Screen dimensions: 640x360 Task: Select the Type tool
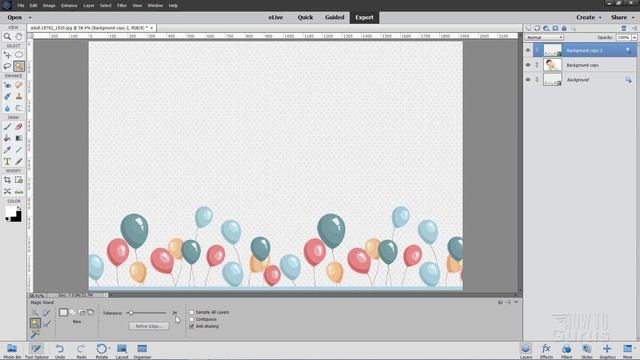tap(7, 162)
